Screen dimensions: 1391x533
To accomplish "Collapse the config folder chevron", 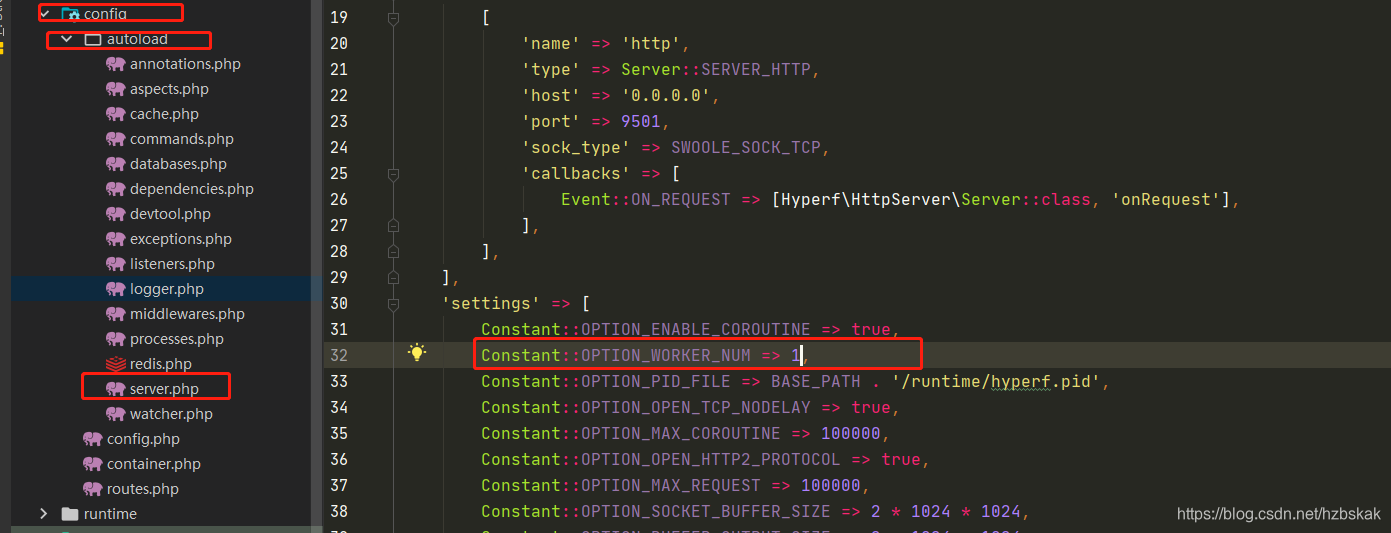I will coord(44,14).
